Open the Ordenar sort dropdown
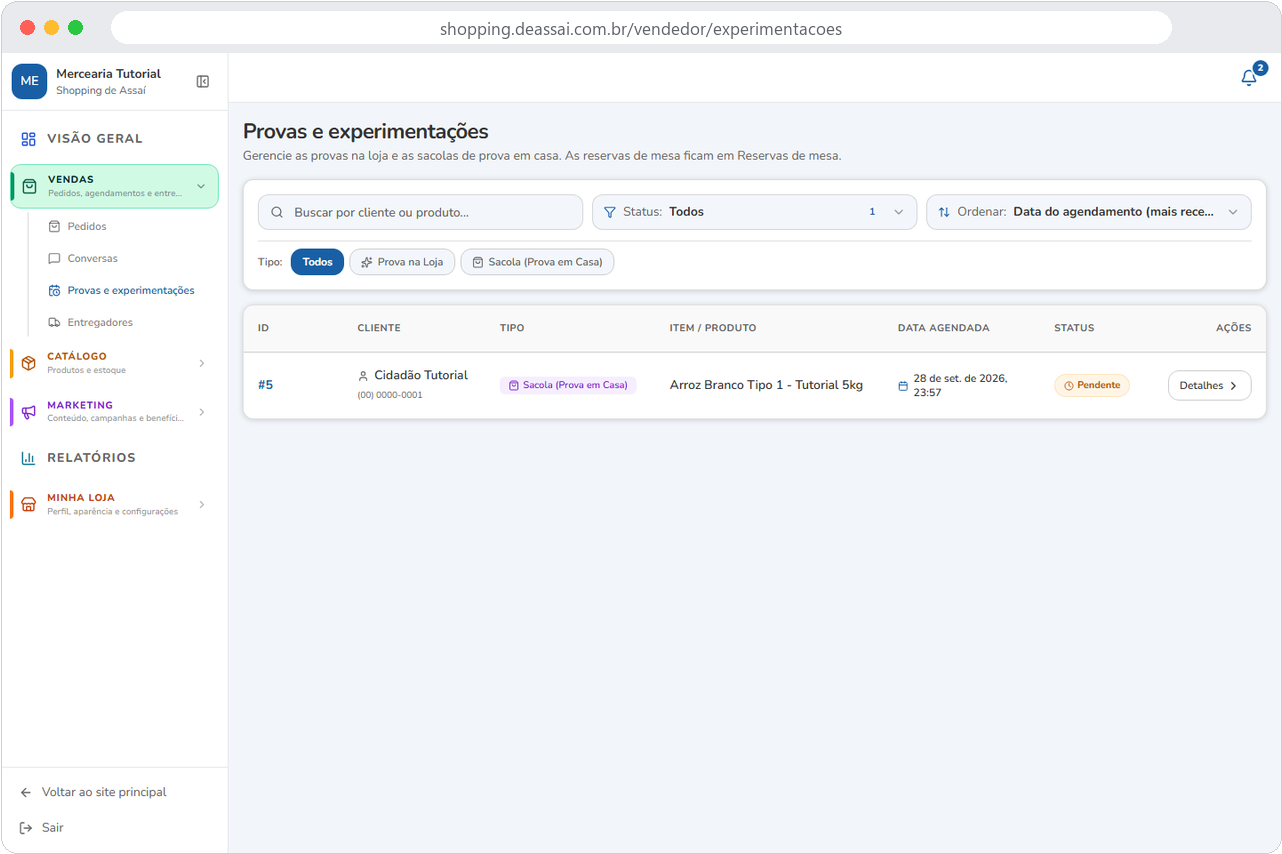This screenshot has height=854, width=1282. click(1088, 212)
